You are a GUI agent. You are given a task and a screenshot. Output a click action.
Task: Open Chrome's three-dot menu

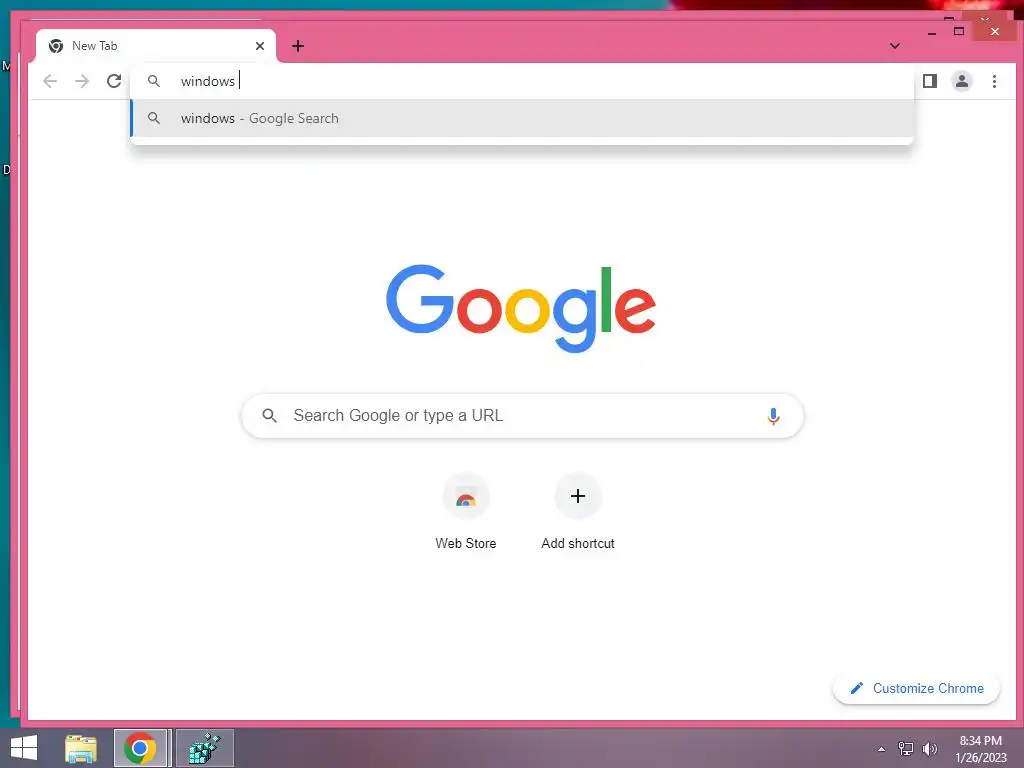click(x=994, y=81)
